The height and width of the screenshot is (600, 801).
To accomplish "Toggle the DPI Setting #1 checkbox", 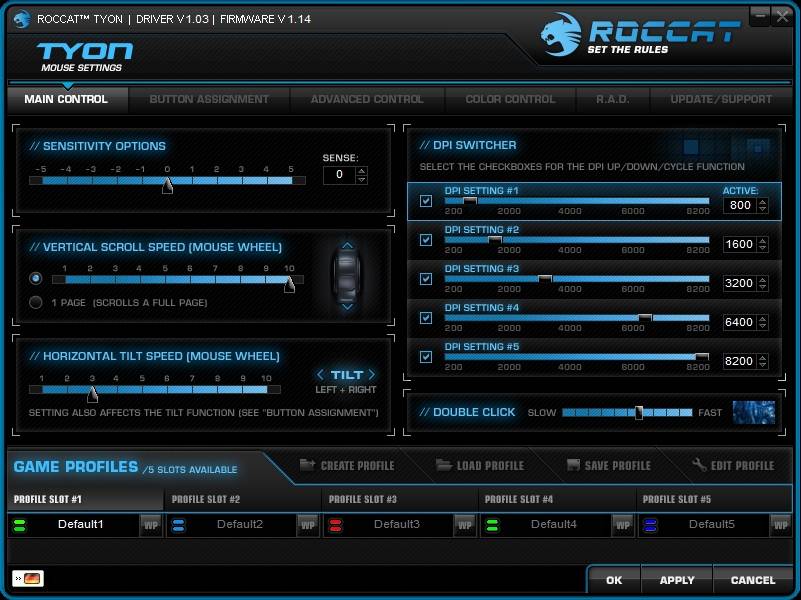I will click(426, 201).
